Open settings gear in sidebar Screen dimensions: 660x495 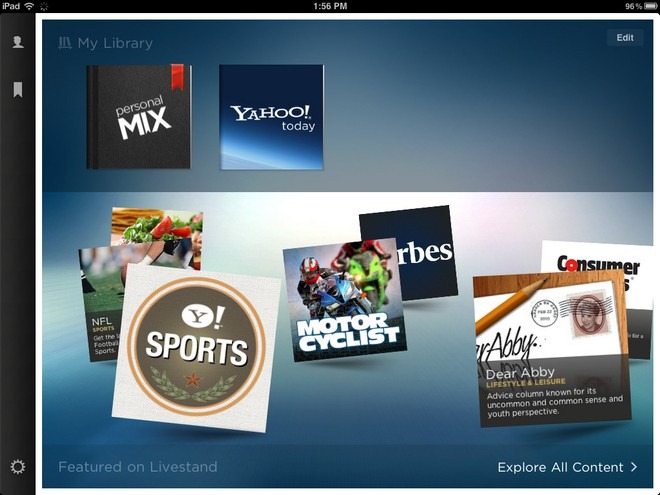pyautogui.click(x=18, y=467)
